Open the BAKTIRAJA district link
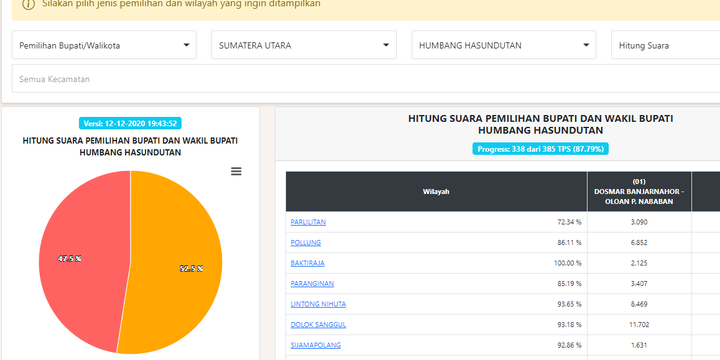This screenshot has width=720, height=360. pos(308,263)
